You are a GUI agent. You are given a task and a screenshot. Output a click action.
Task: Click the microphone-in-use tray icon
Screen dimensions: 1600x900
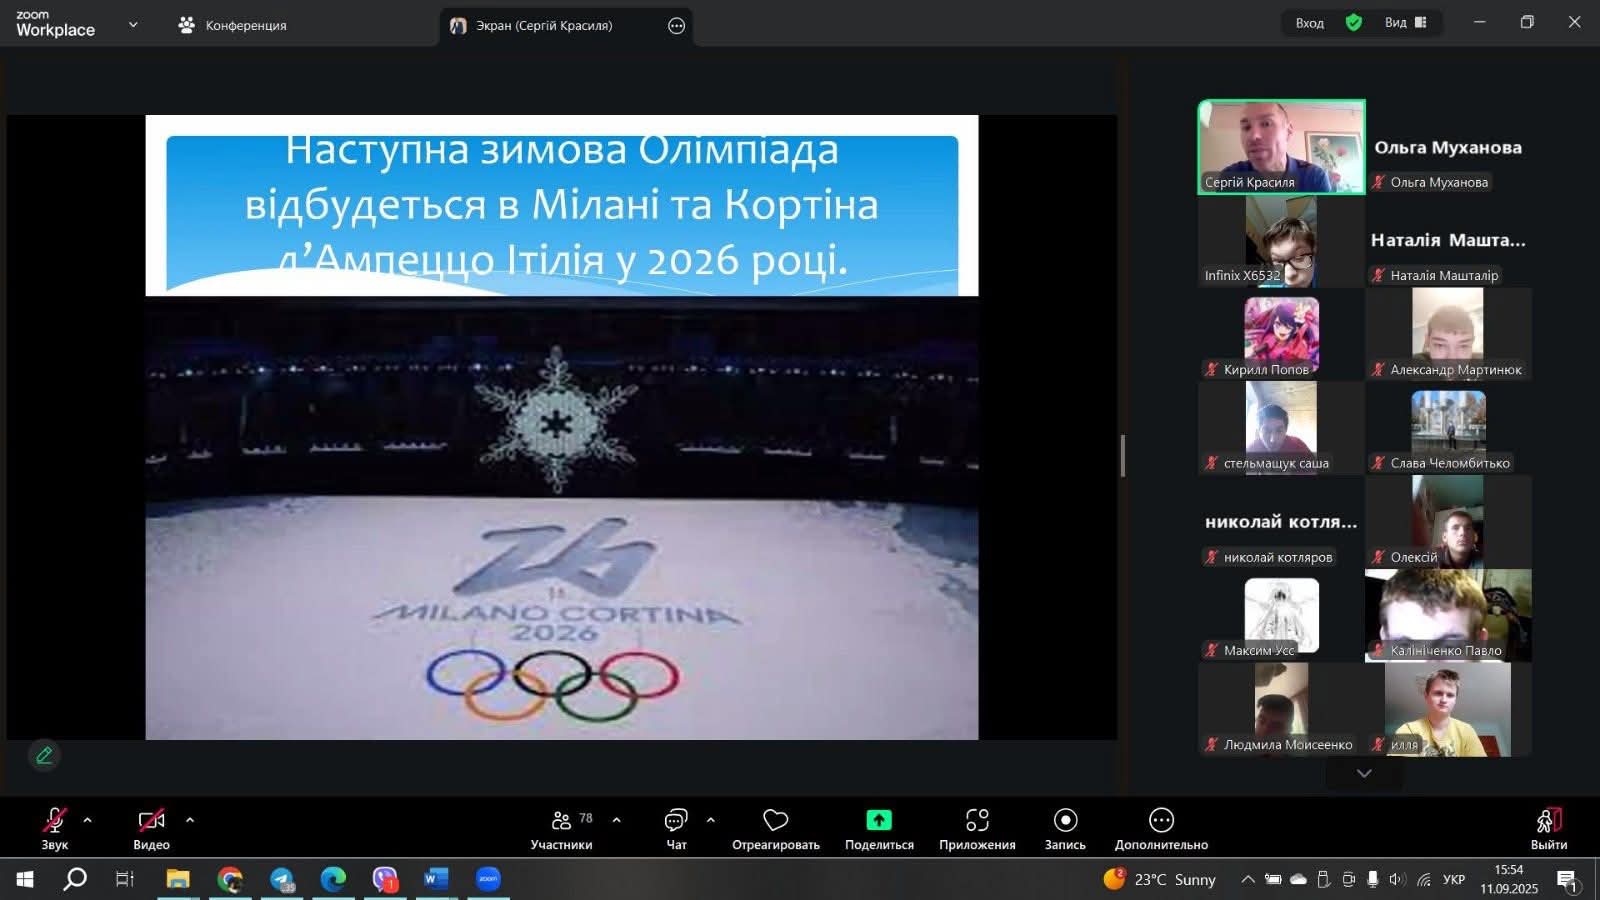1372,879
